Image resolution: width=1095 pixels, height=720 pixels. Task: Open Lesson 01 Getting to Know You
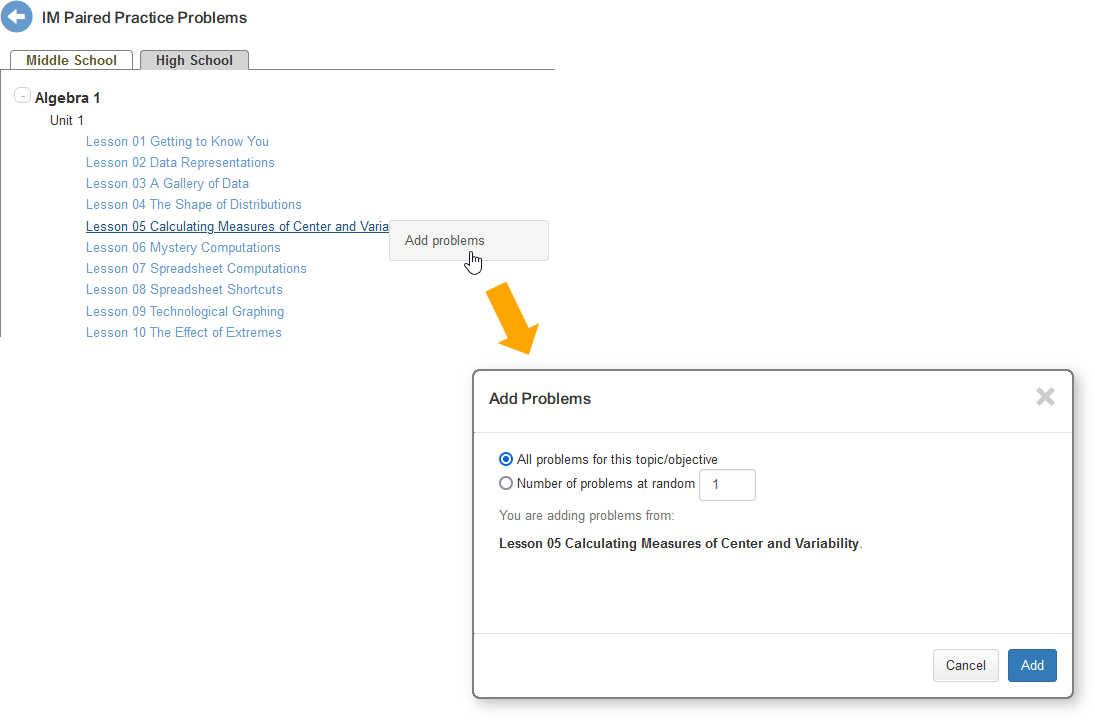coord(177,142)
